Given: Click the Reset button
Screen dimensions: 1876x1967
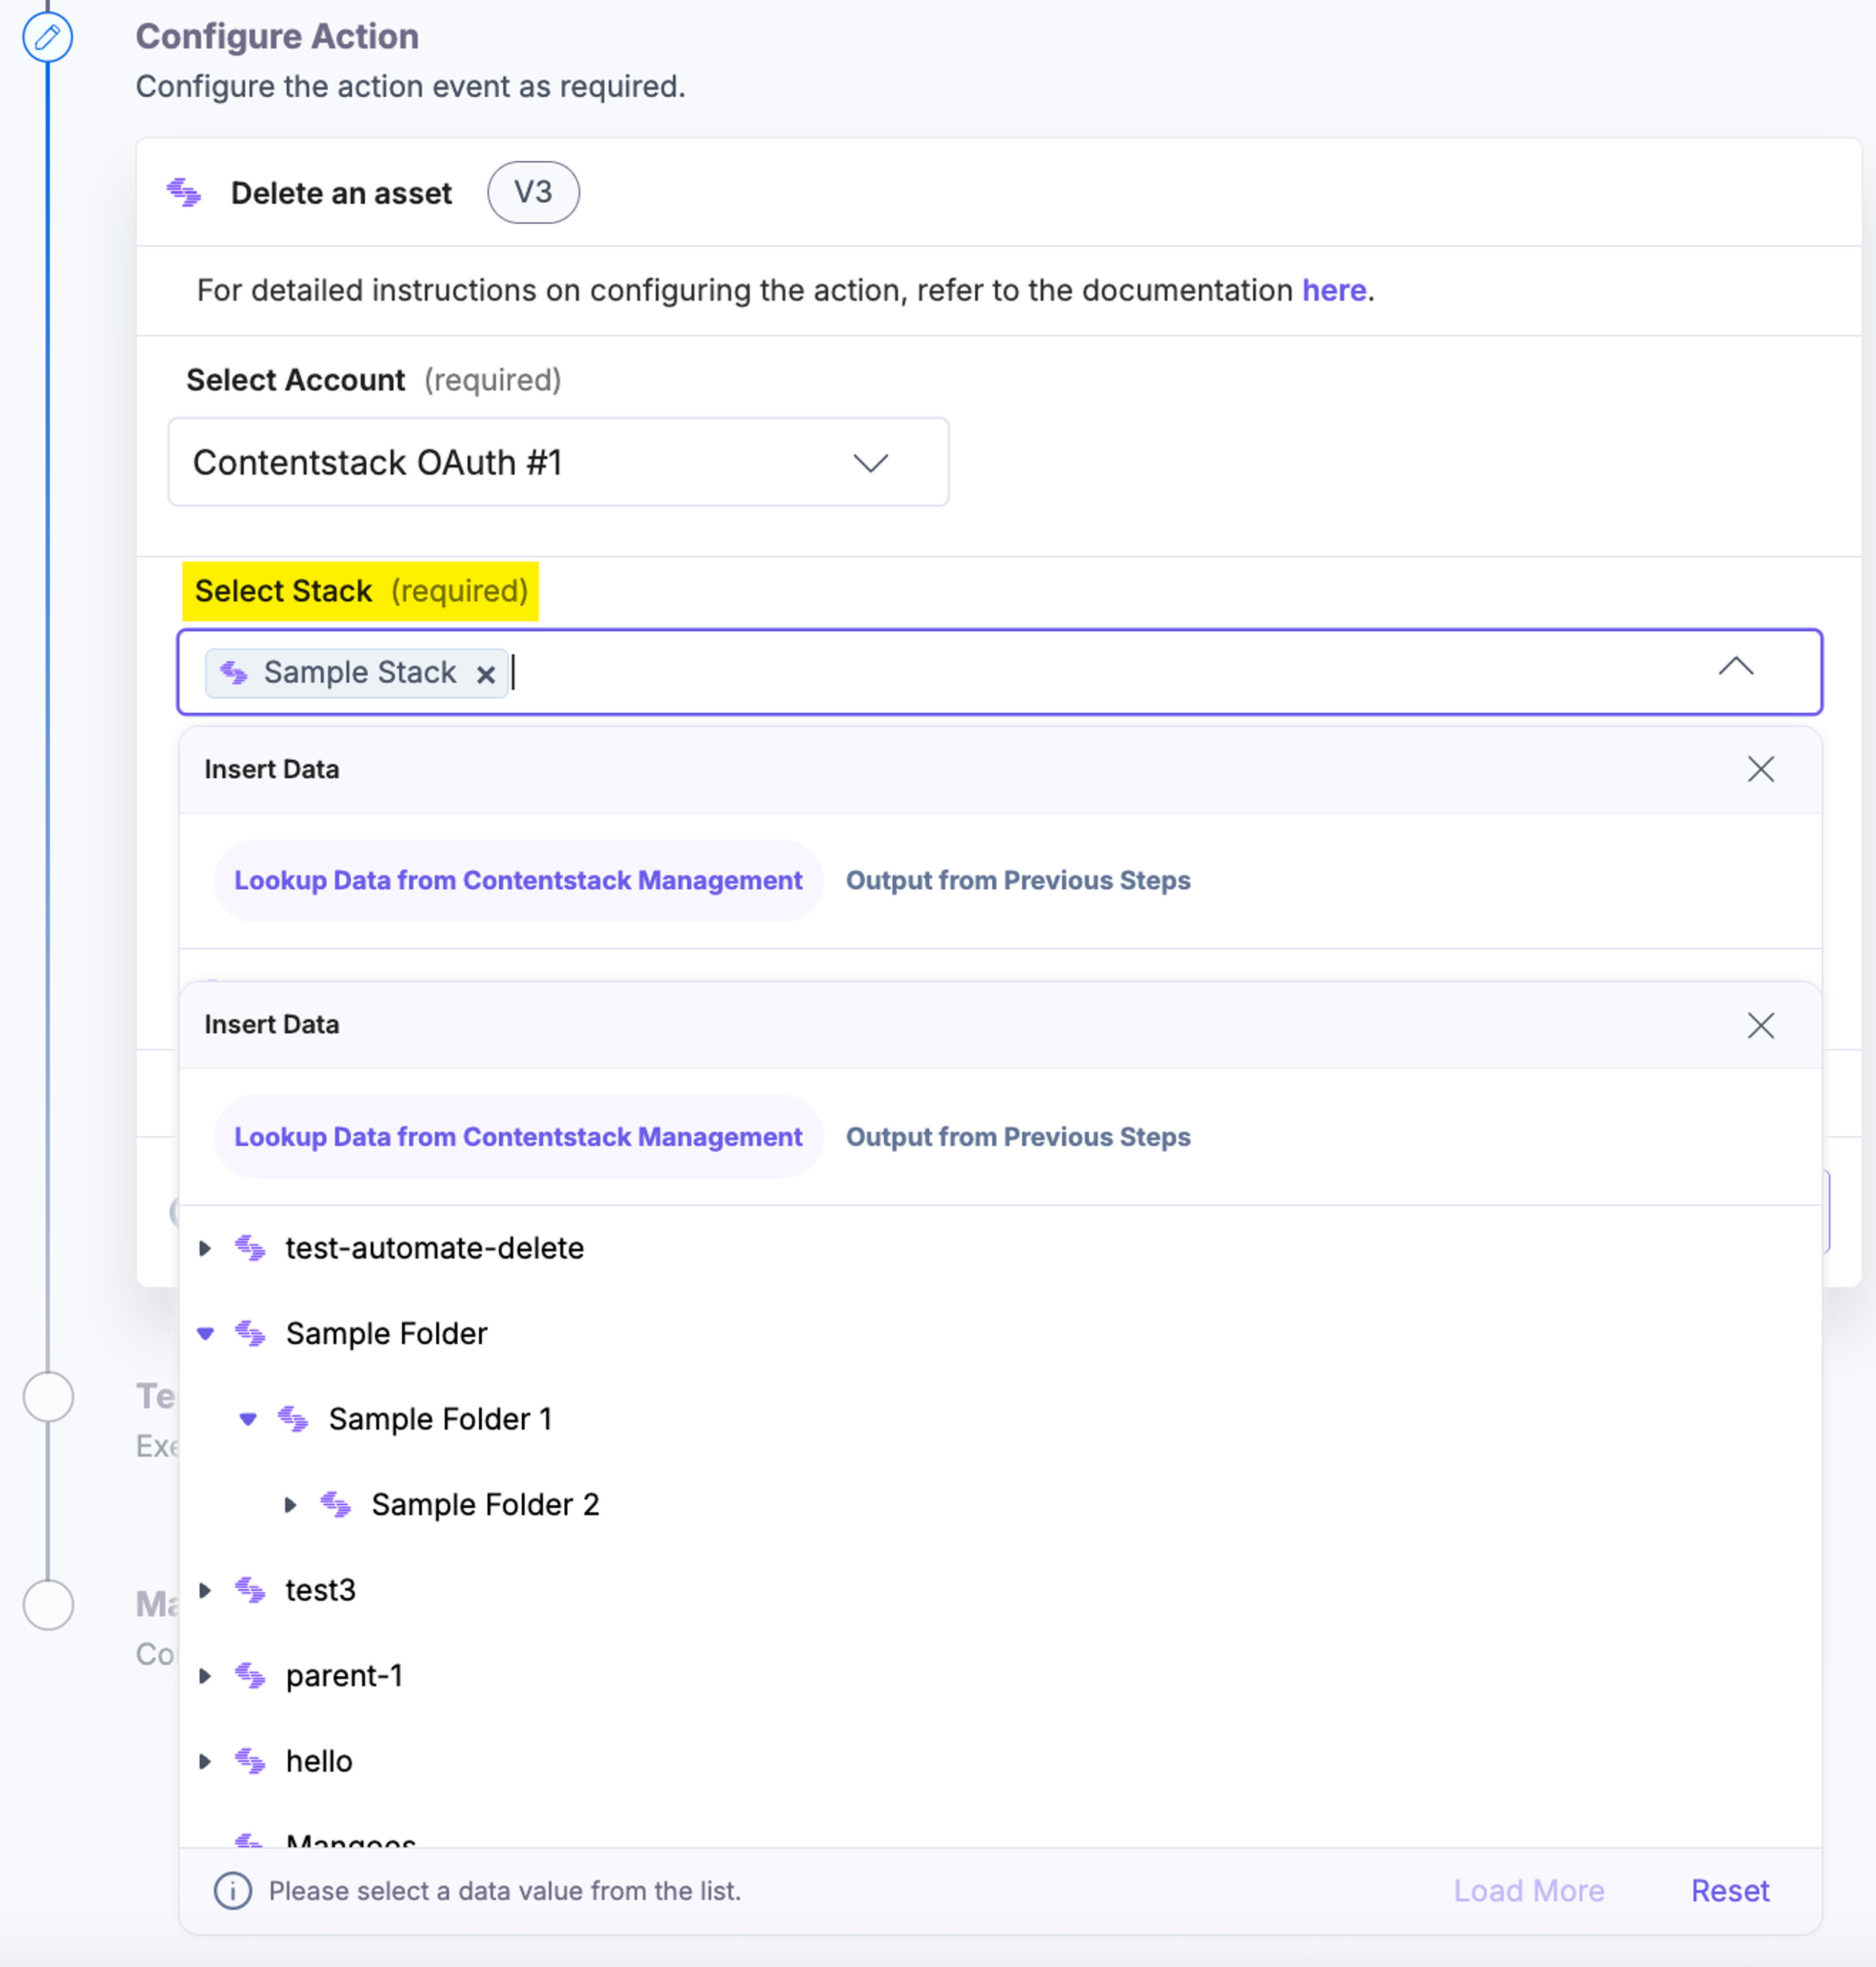Looking at the screenshot, I should [x=1729, y=1891].
